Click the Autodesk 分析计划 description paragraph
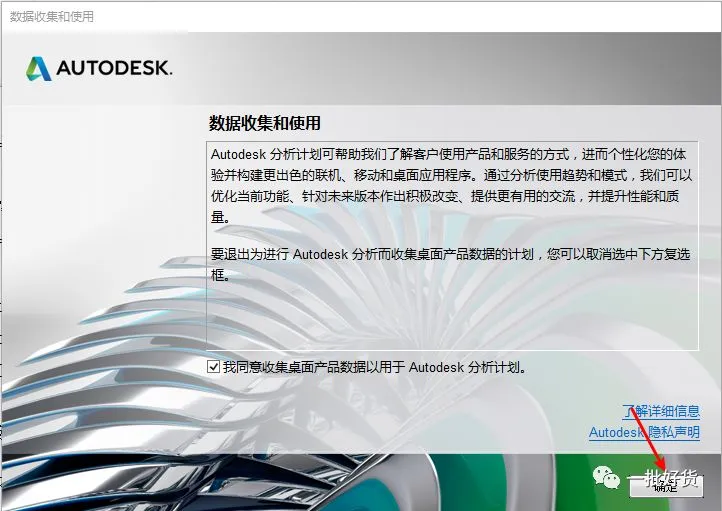Viewport: 722px width, 511px height. click(451, 186)
